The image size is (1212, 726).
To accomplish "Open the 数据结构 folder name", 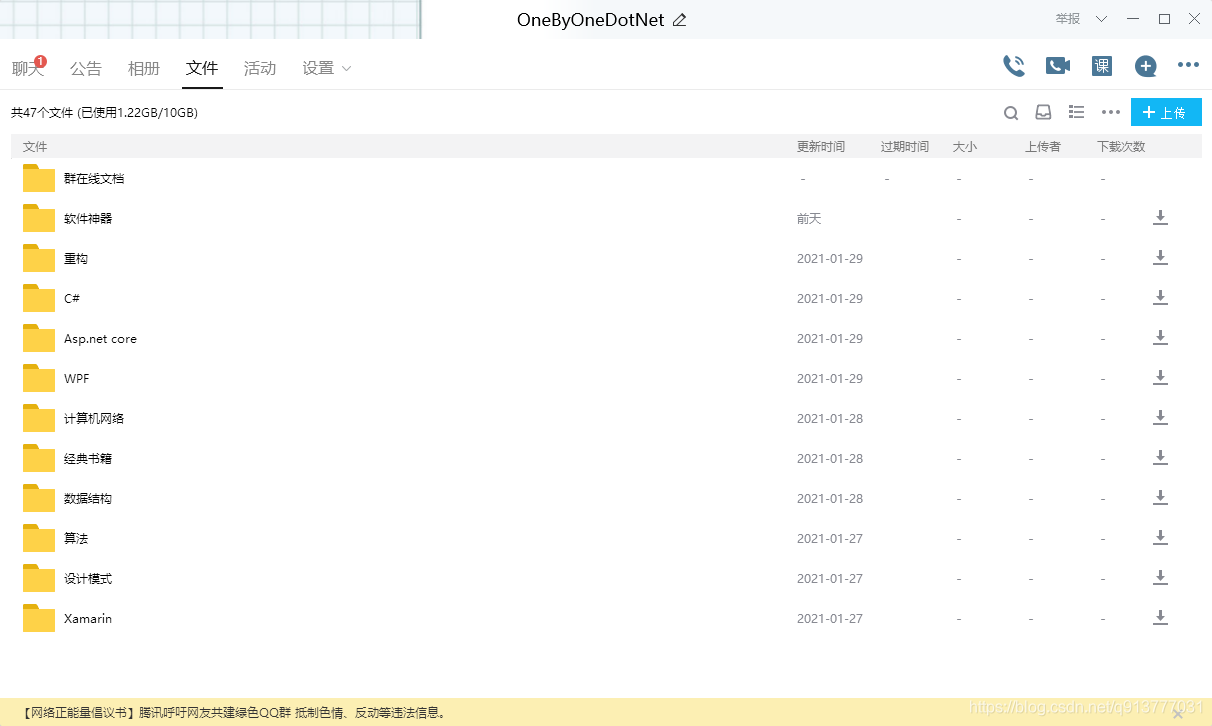I will pos(88,498).
